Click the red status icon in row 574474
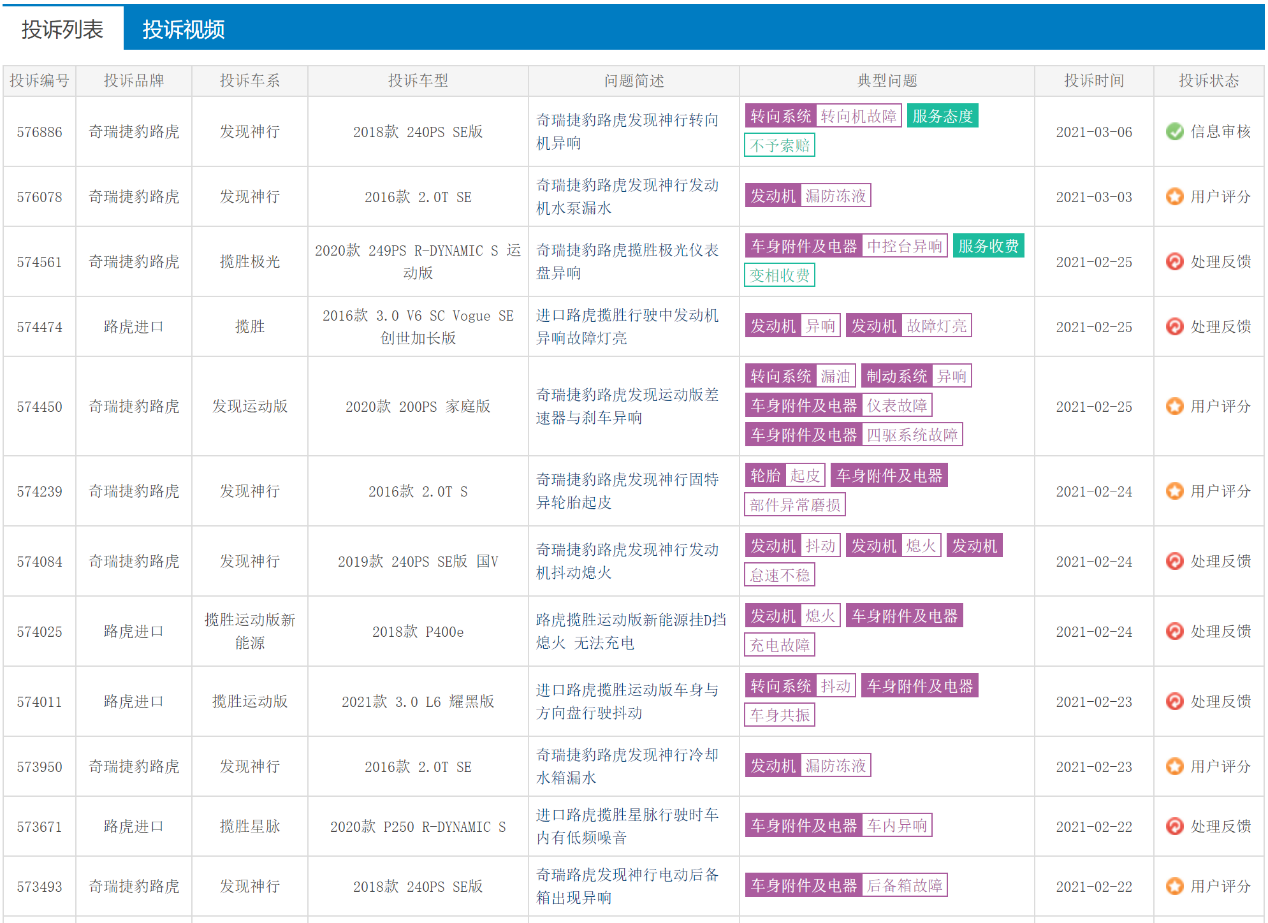This screenshot has width=1268, height=923. 1175,326
